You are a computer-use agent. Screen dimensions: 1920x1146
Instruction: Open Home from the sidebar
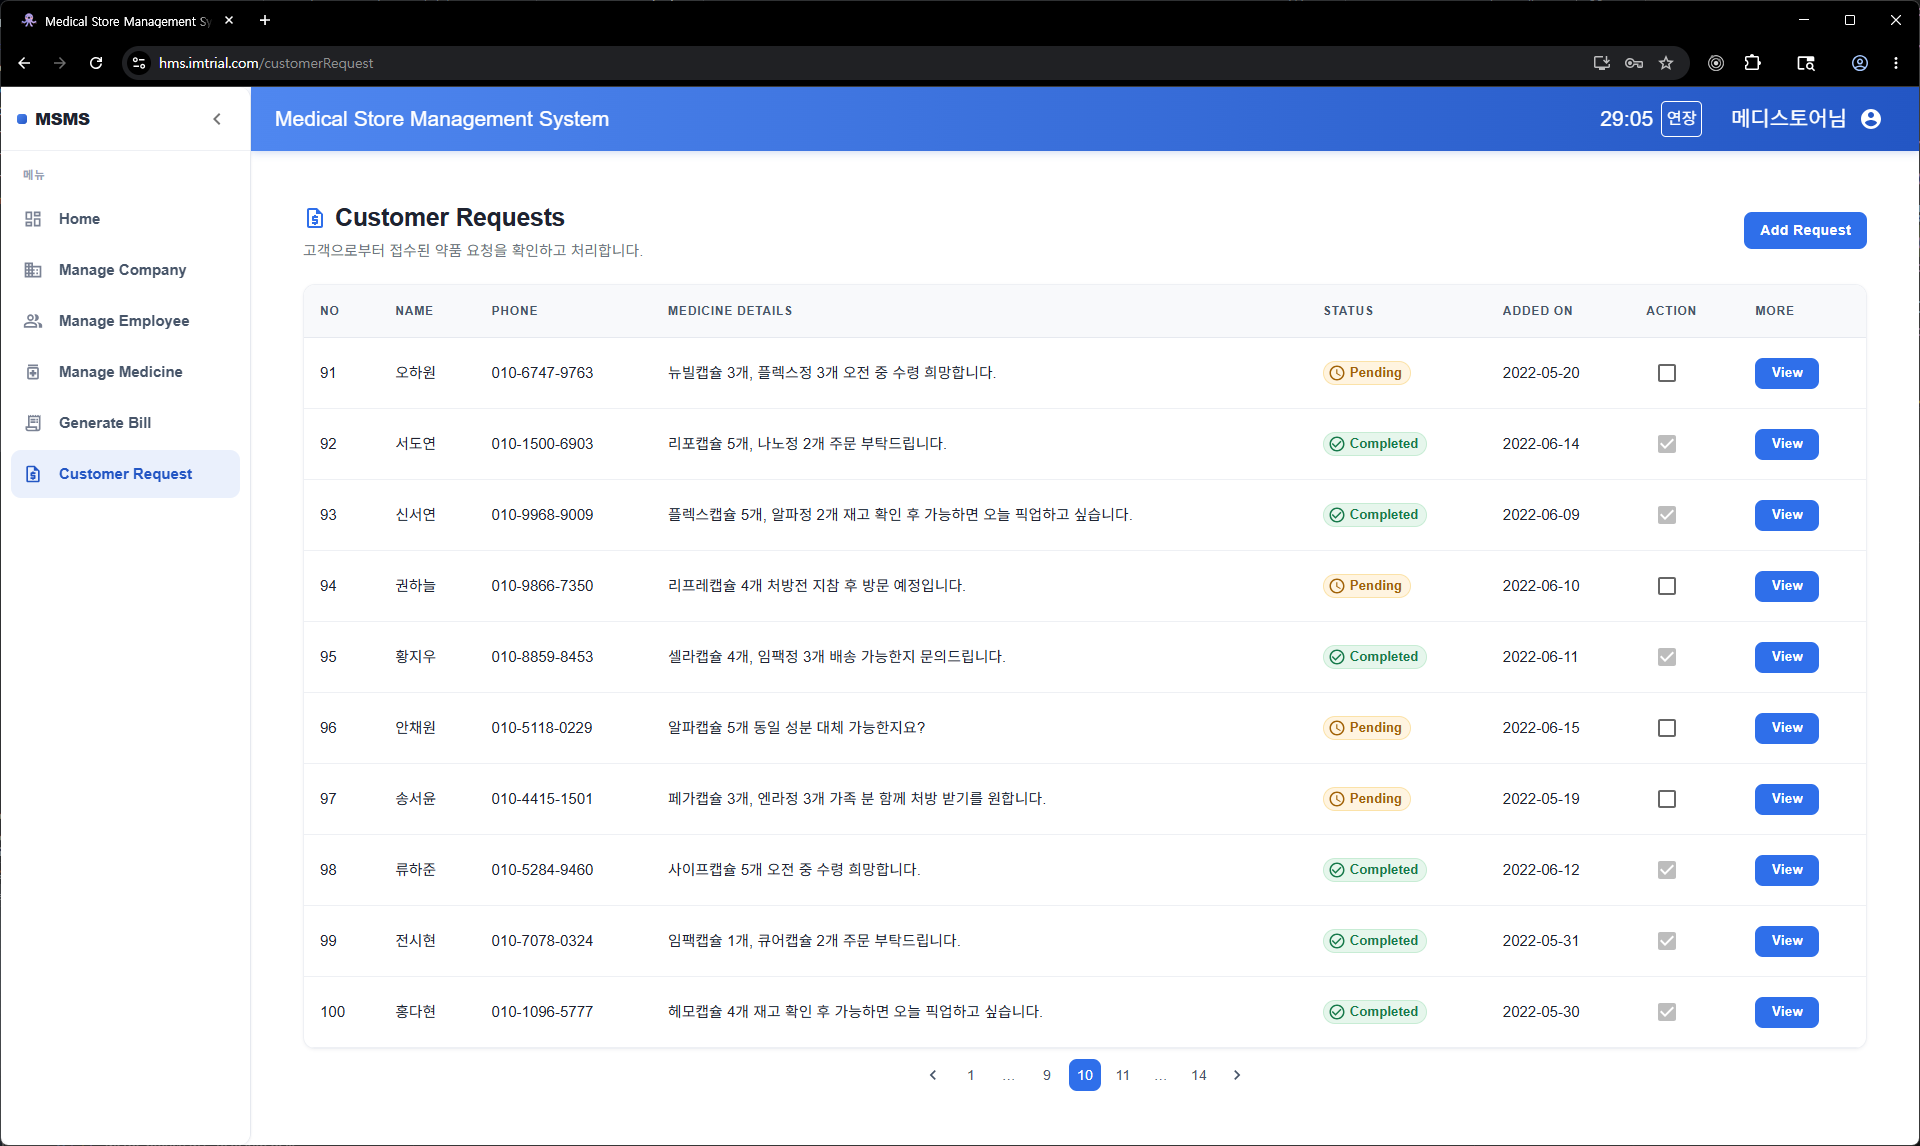pyautogui.click(x=125, y=219)
